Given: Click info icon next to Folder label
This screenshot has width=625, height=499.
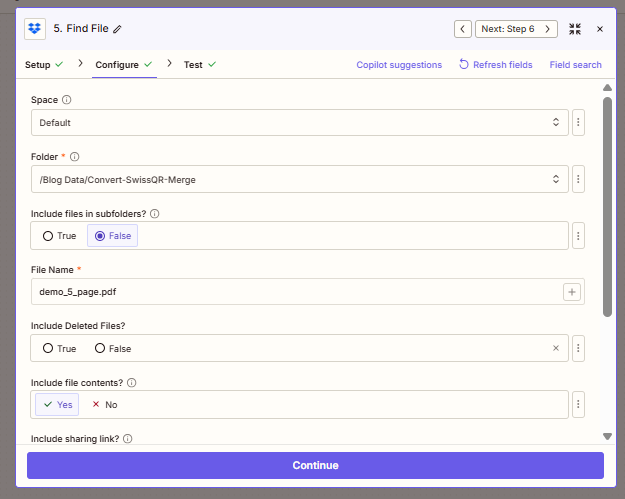Looking at the screenshot, I should 75,157.
